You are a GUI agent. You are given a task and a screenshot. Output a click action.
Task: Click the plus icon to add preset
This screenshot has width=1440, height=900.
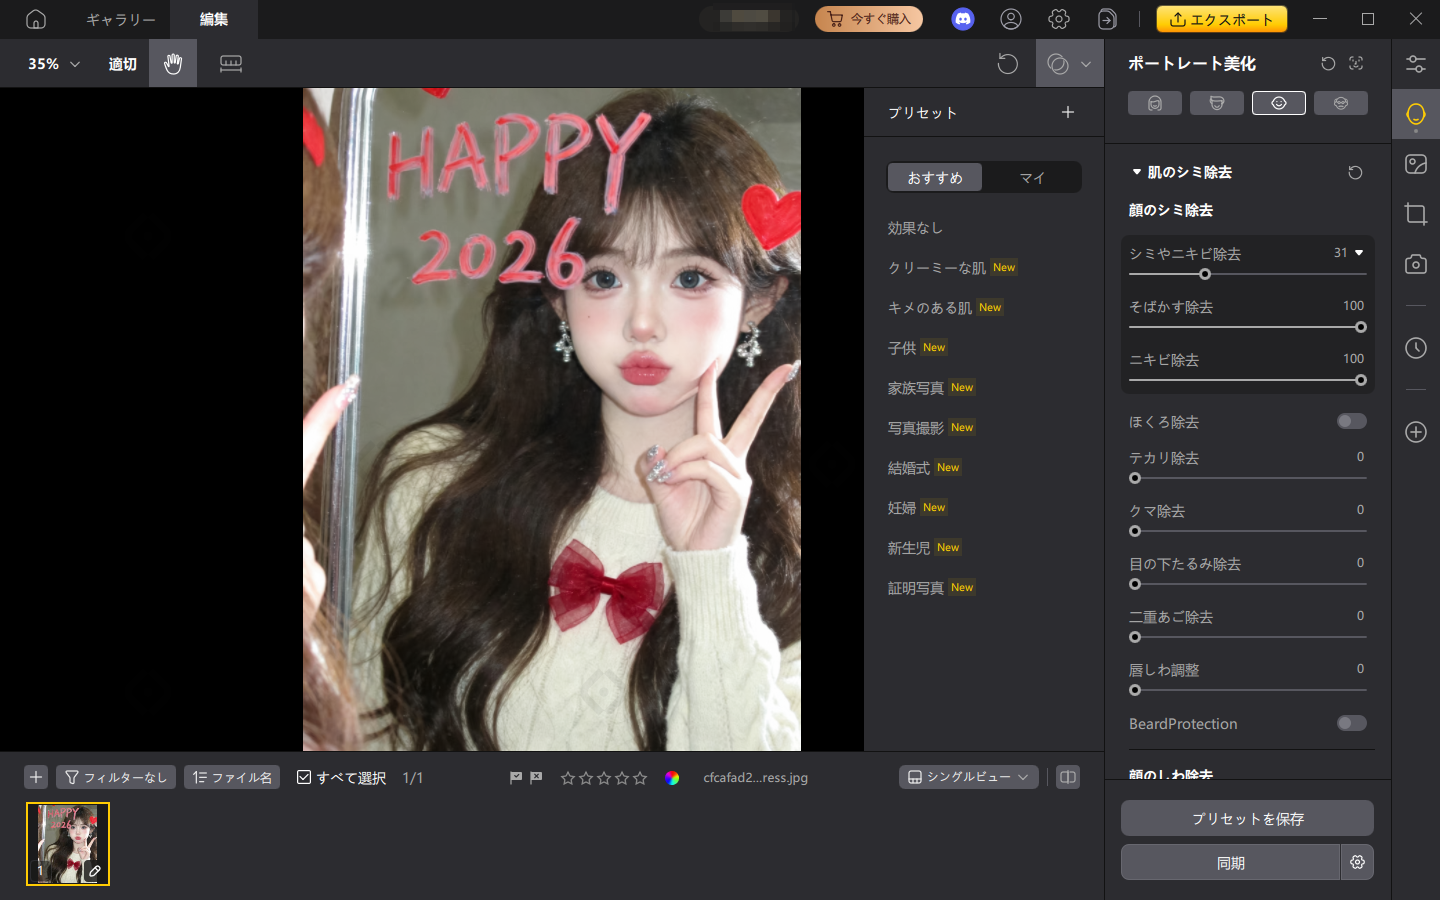click(x=1067, y=112)
